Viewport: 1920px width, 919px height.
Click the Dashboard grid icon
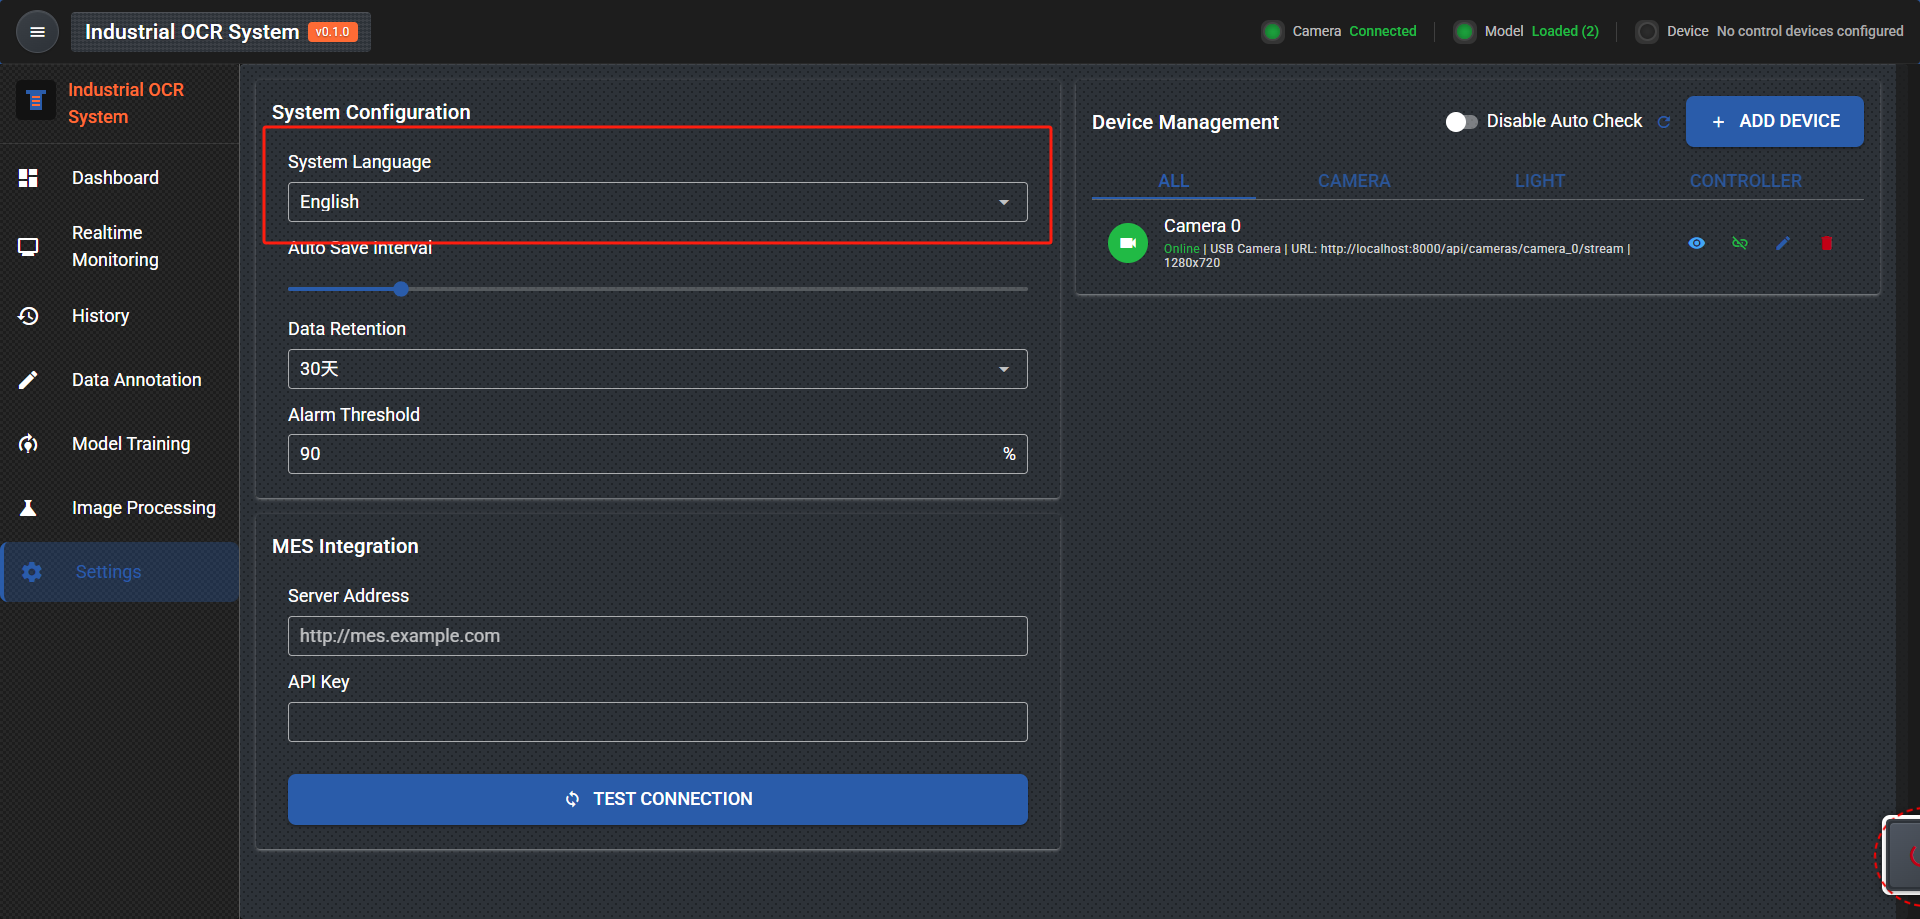pyautogui.click(x=28, y=178)
